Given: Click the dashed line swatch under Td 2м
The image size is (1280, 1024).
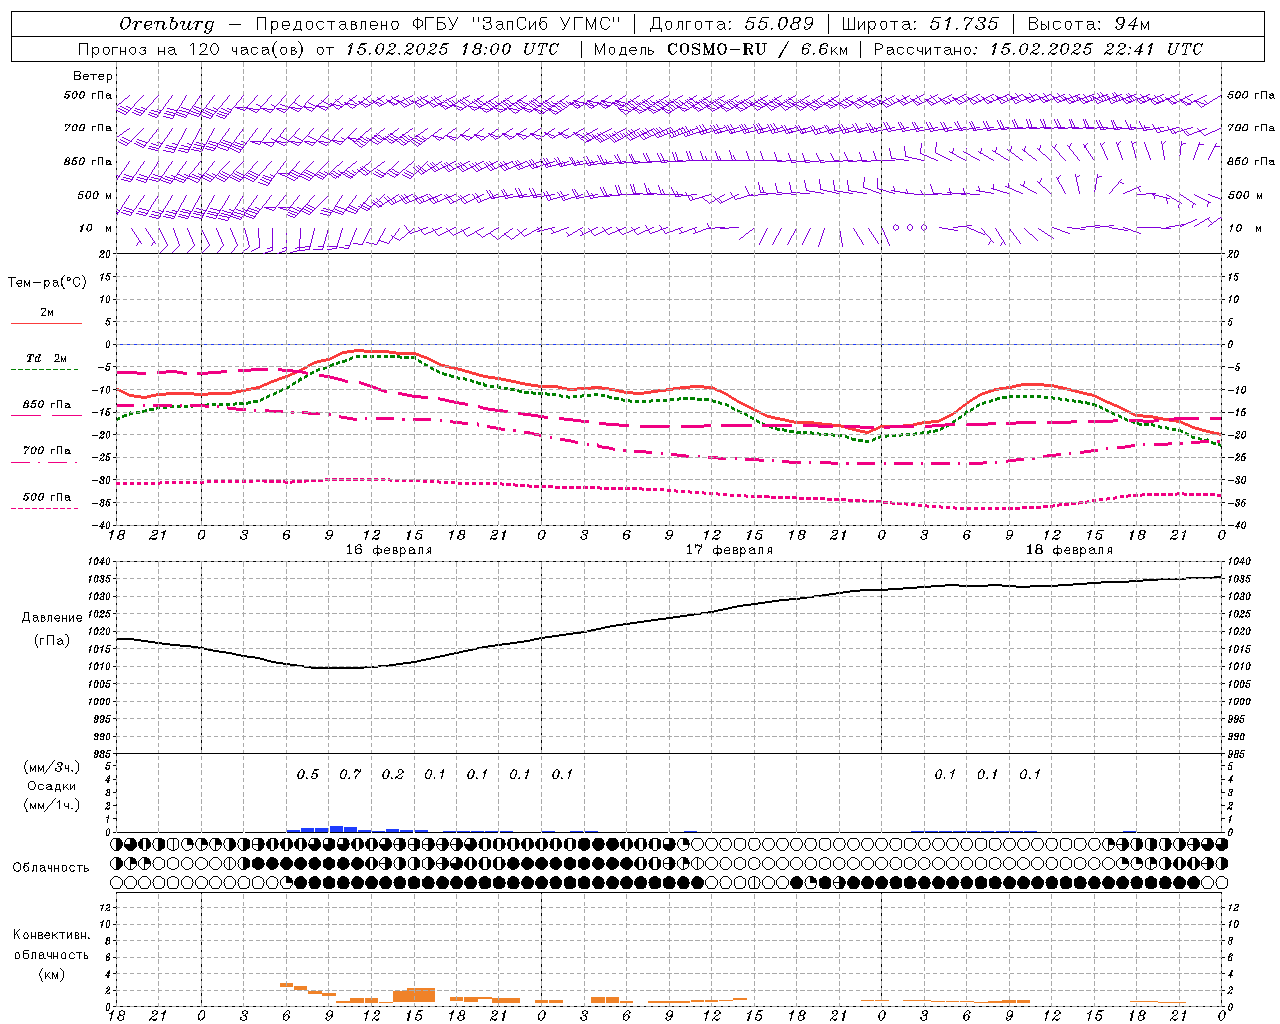Looking at the screenshot, I should pos(46,369).
